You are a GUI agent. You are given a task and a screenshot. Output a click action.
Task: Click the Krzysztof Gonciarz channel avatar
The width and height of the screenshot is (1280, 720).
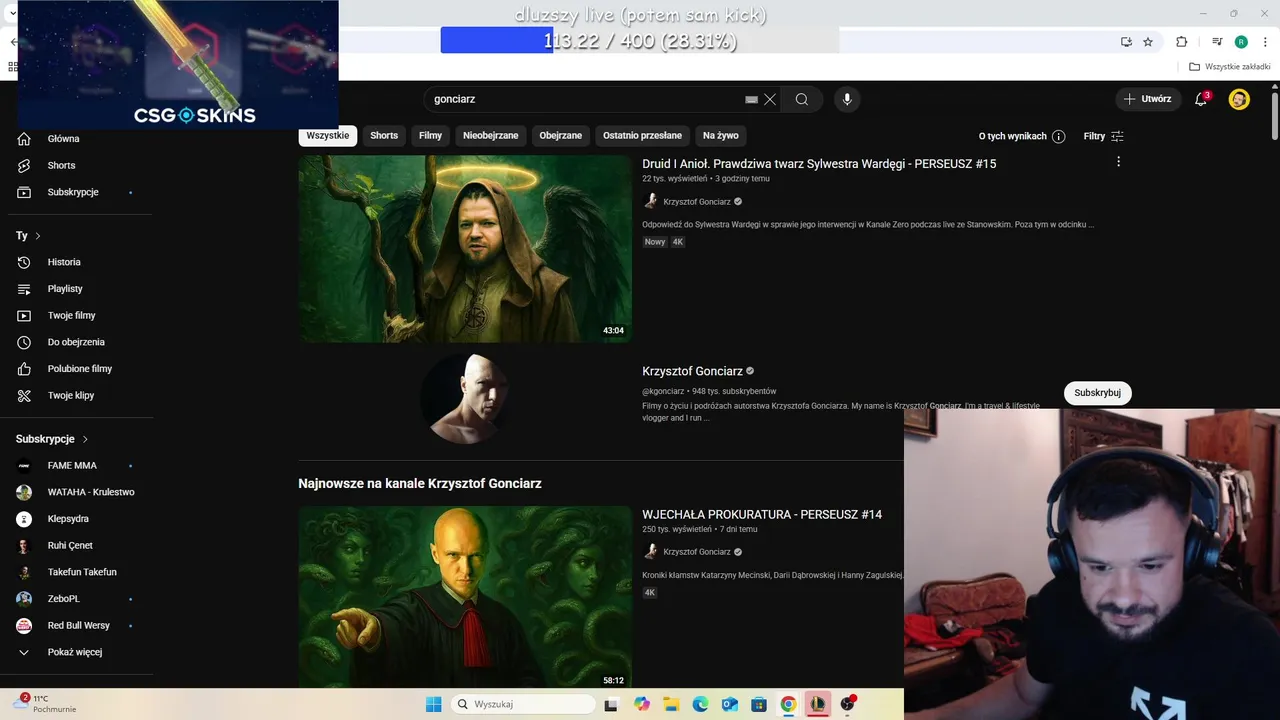[465, 398]
